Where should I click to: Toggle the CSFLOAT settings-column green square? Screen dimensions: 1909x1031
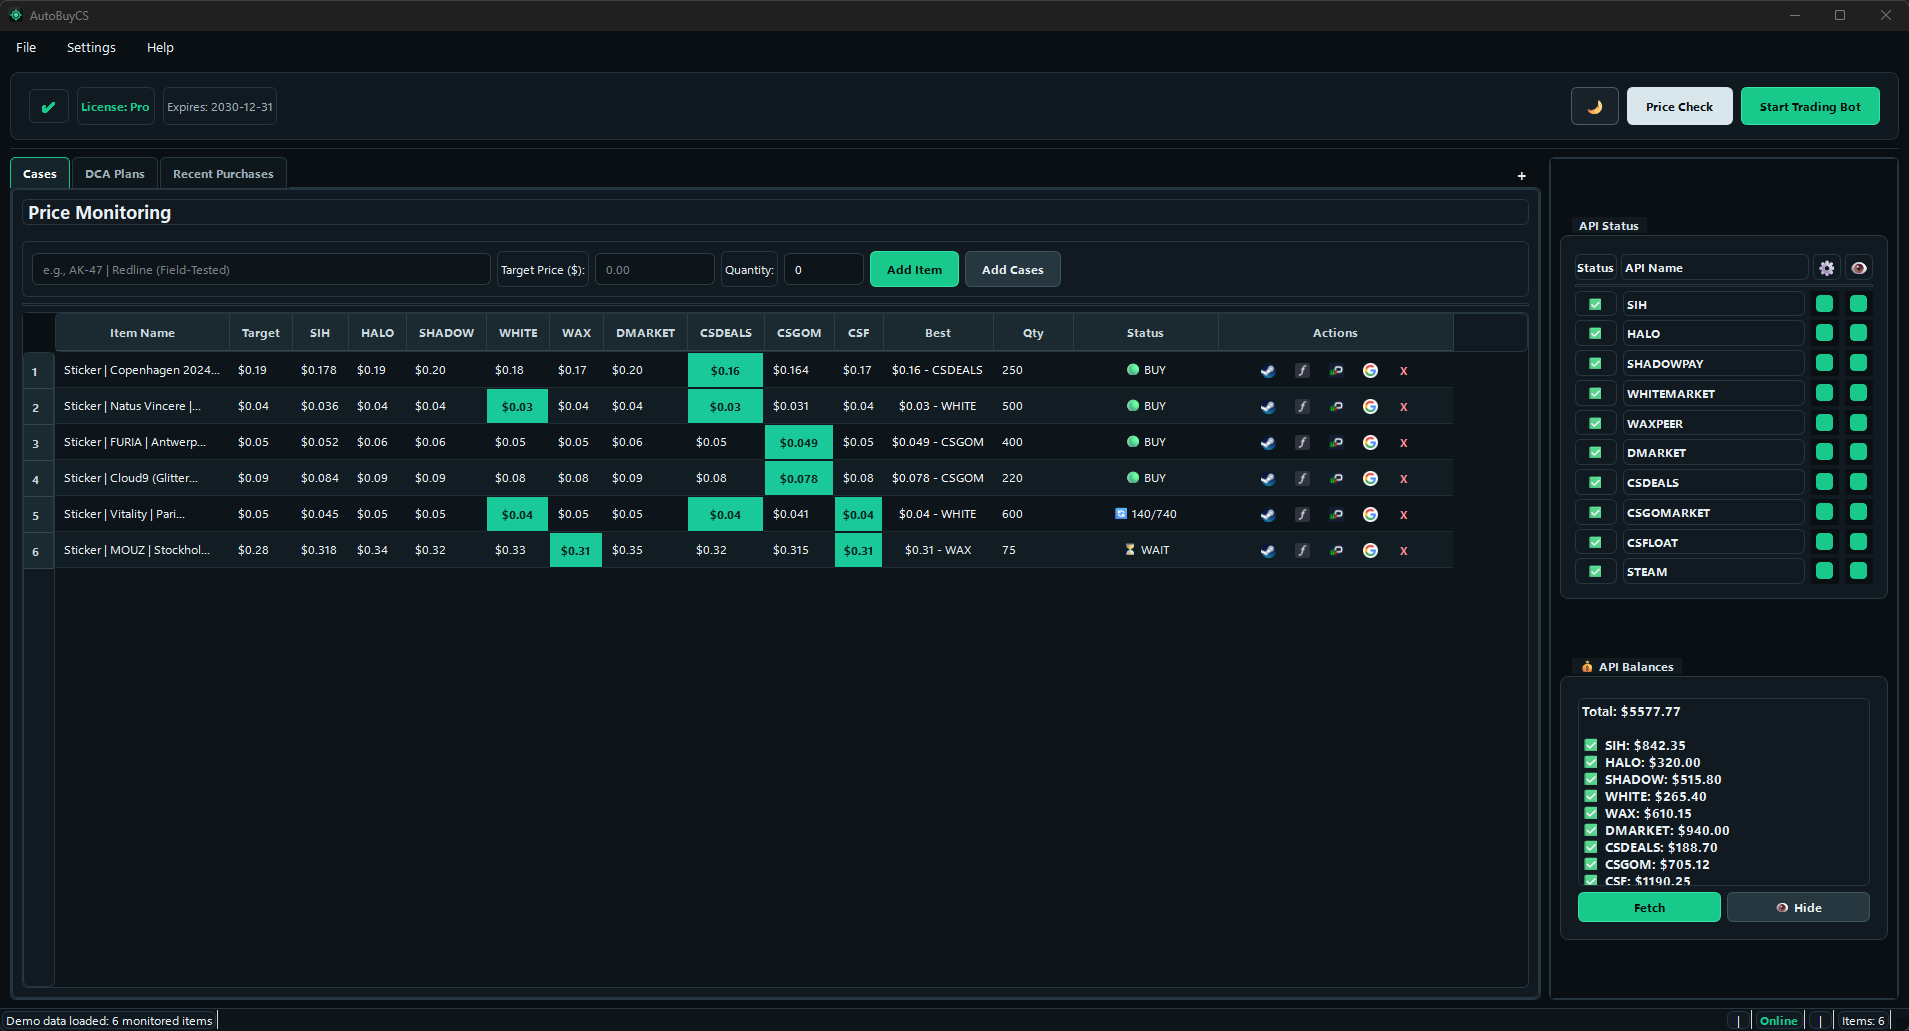pos(1824,541)
